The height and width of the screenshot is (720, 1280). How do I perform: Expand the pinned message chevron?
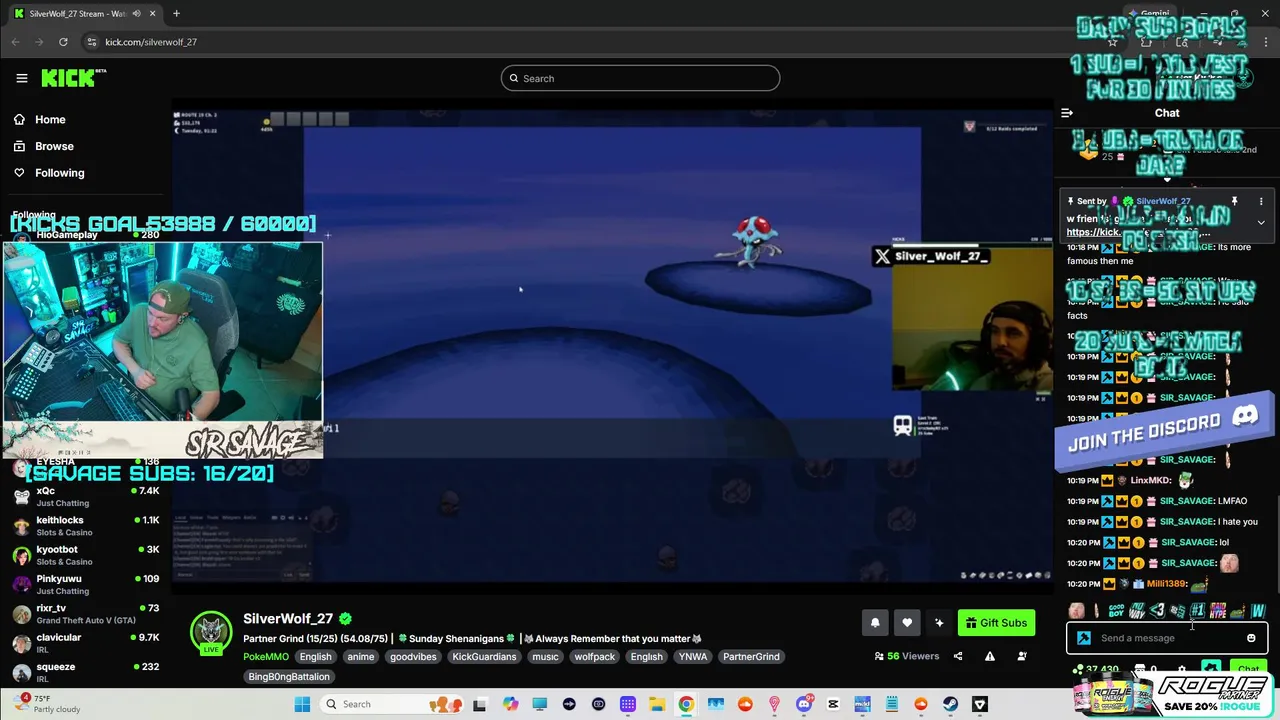point(1261,223)
